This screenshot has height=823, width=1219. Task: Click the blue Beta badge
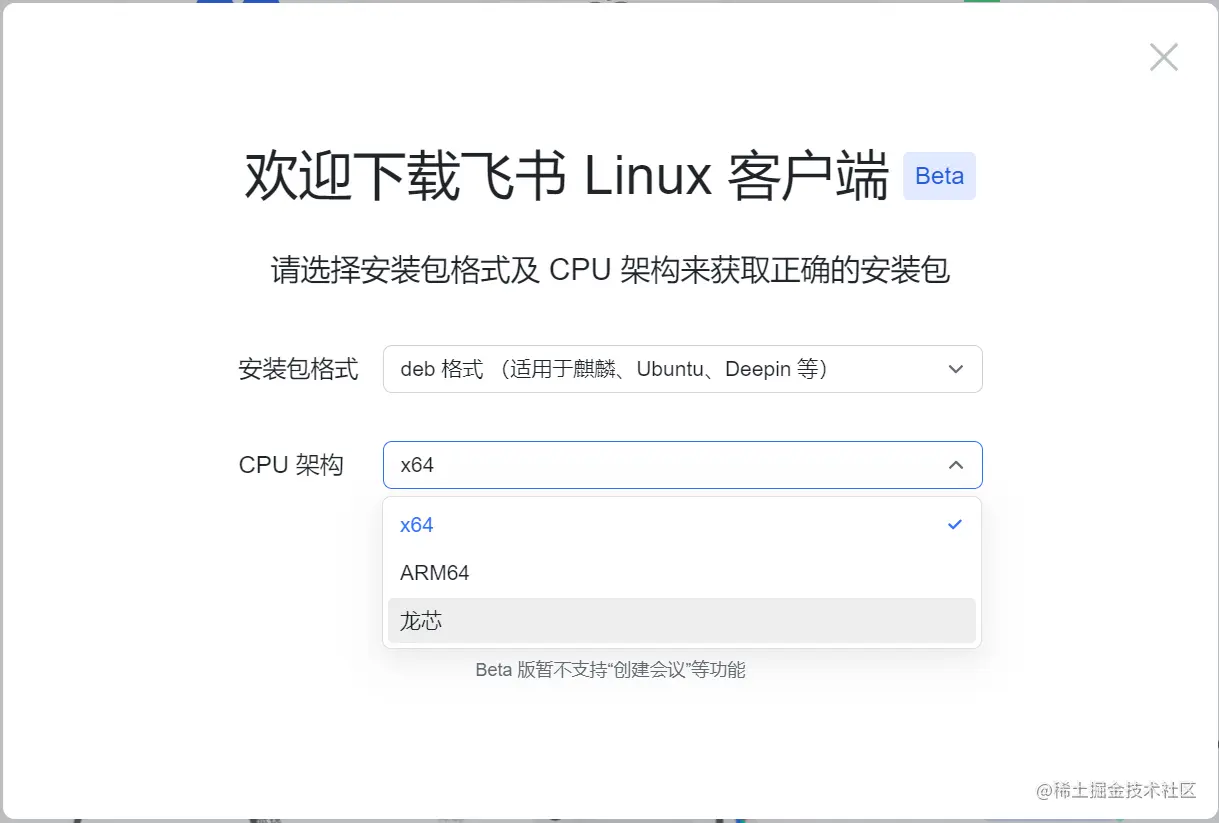(939, 176)
